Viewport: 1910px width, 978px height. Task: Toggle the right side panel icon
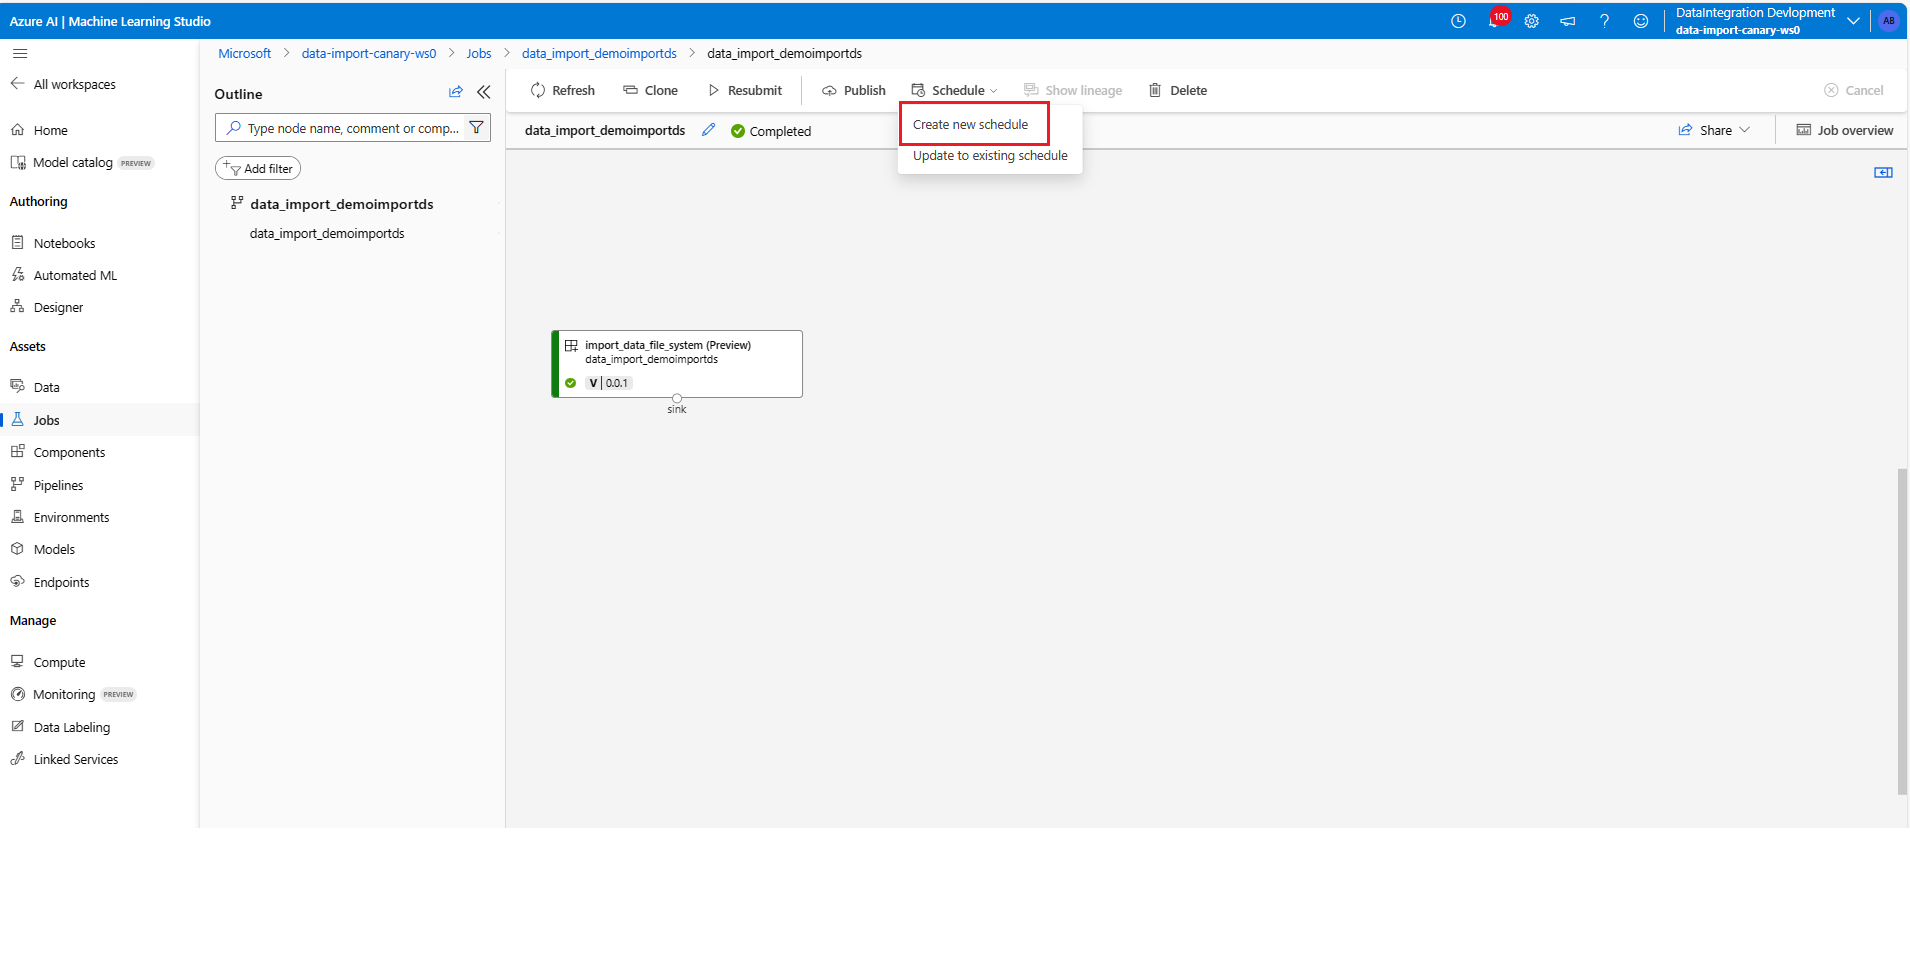[x=1883, y=173]
